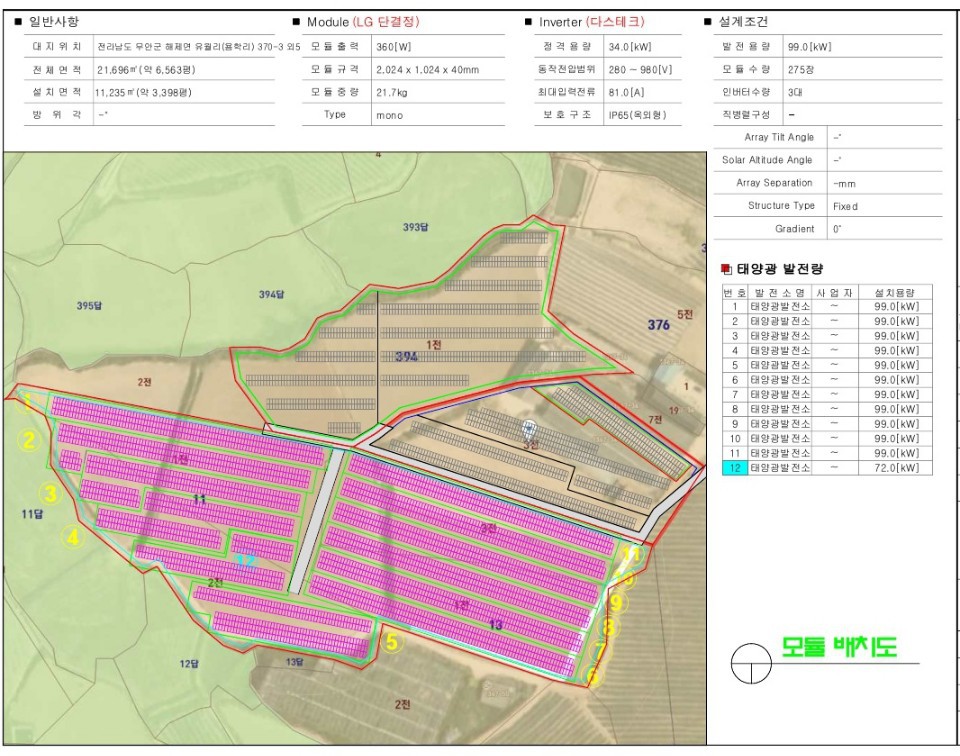Click the 376 parcel number on map
The image size is (960, 756).
pos(659,324)
